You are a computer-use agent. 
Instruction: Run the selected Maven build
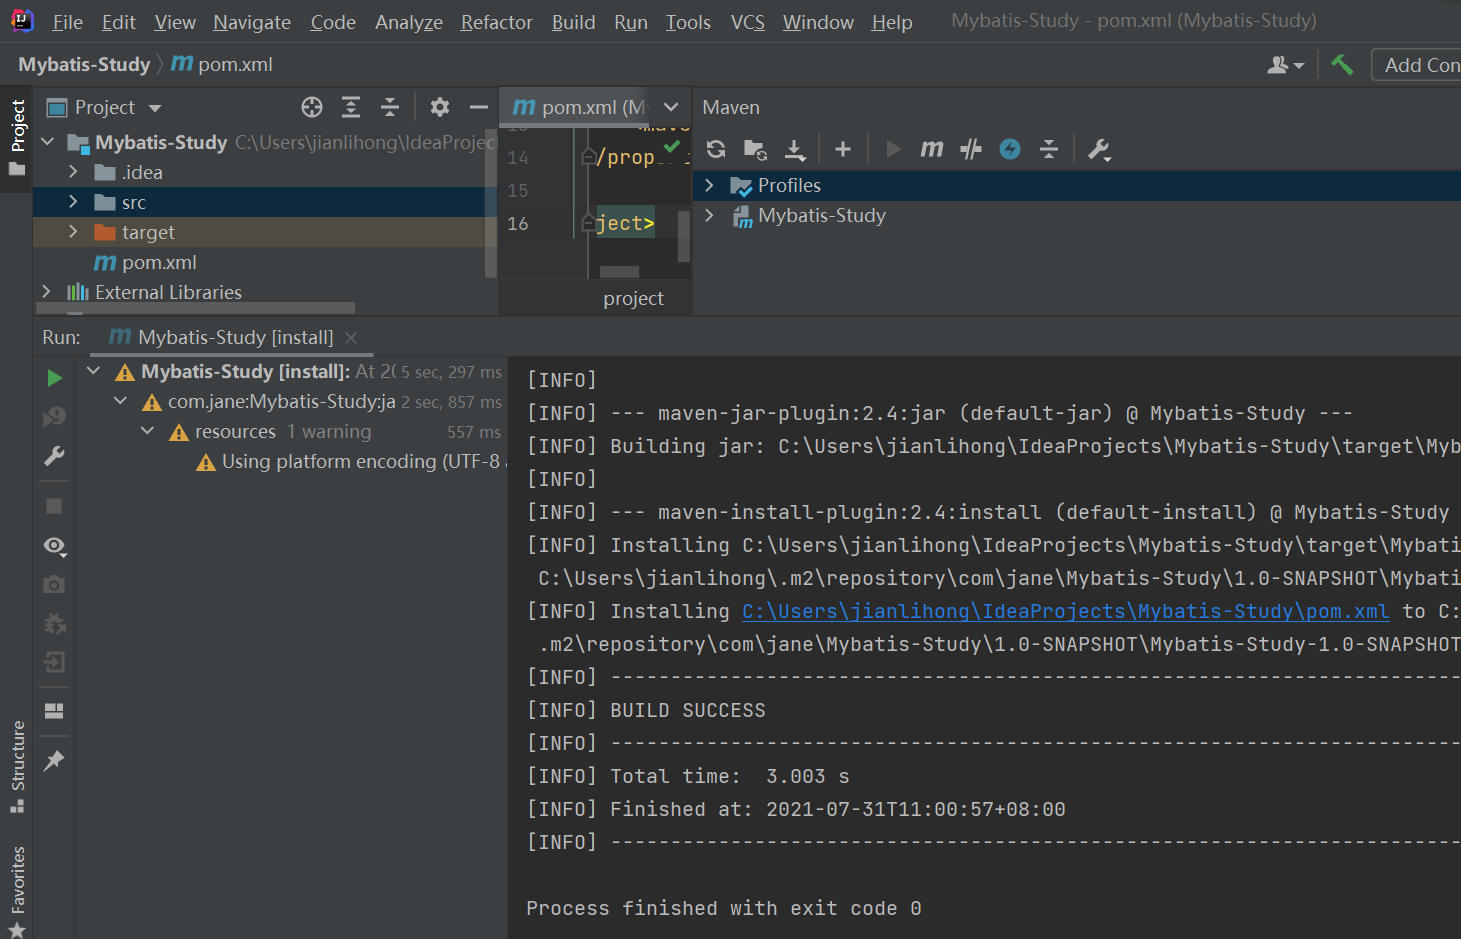click(893, 149)
